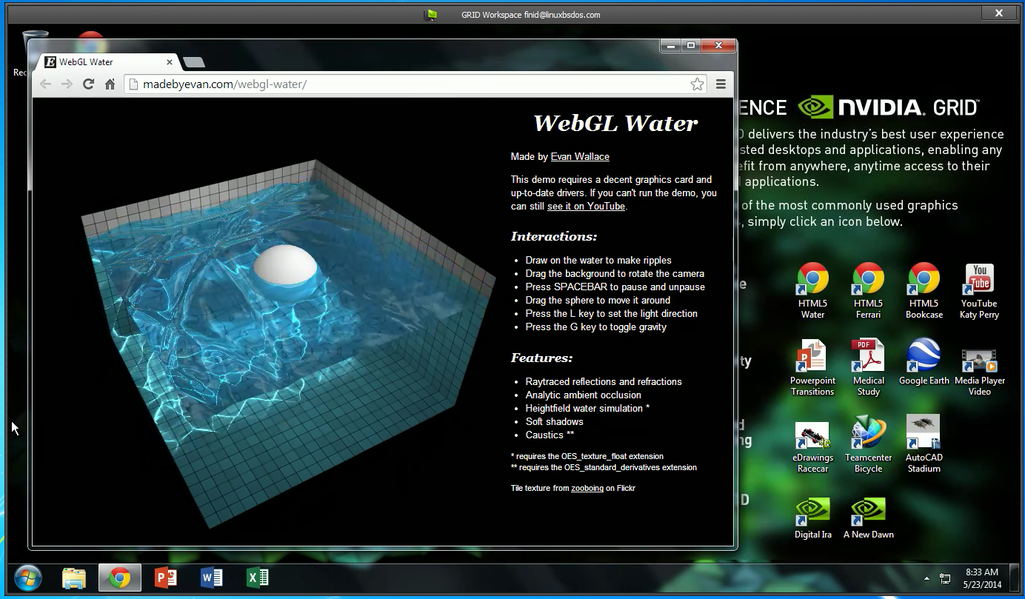
Task: Click the browser home icon
Action: [x=109, y=84]
